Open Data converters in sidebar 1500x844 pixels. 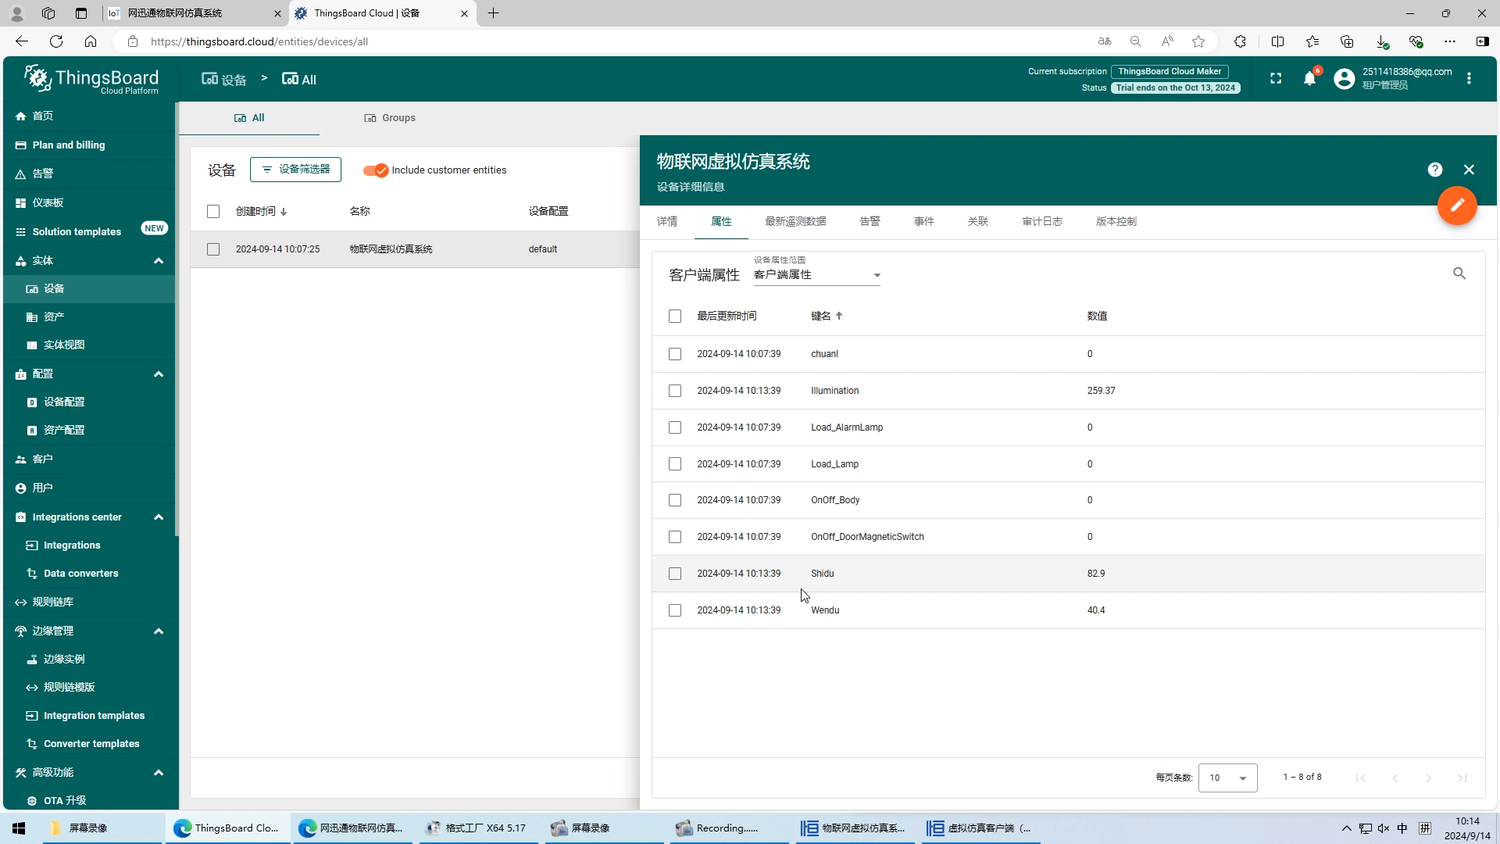[80, 574]
